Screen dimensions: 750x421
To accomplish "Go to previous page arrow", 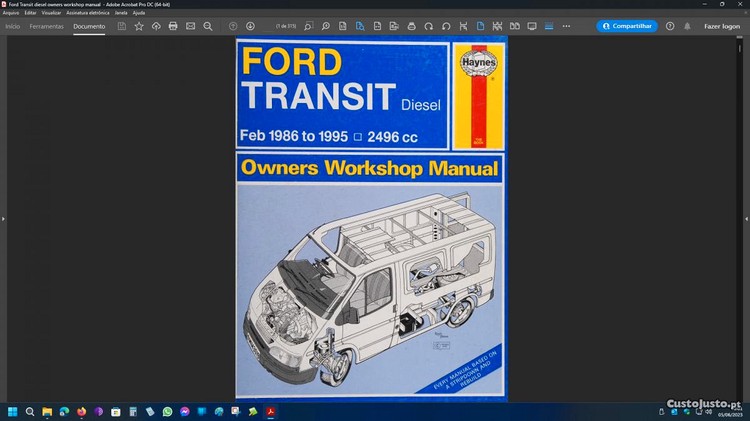I will click(x=233, y=26).
